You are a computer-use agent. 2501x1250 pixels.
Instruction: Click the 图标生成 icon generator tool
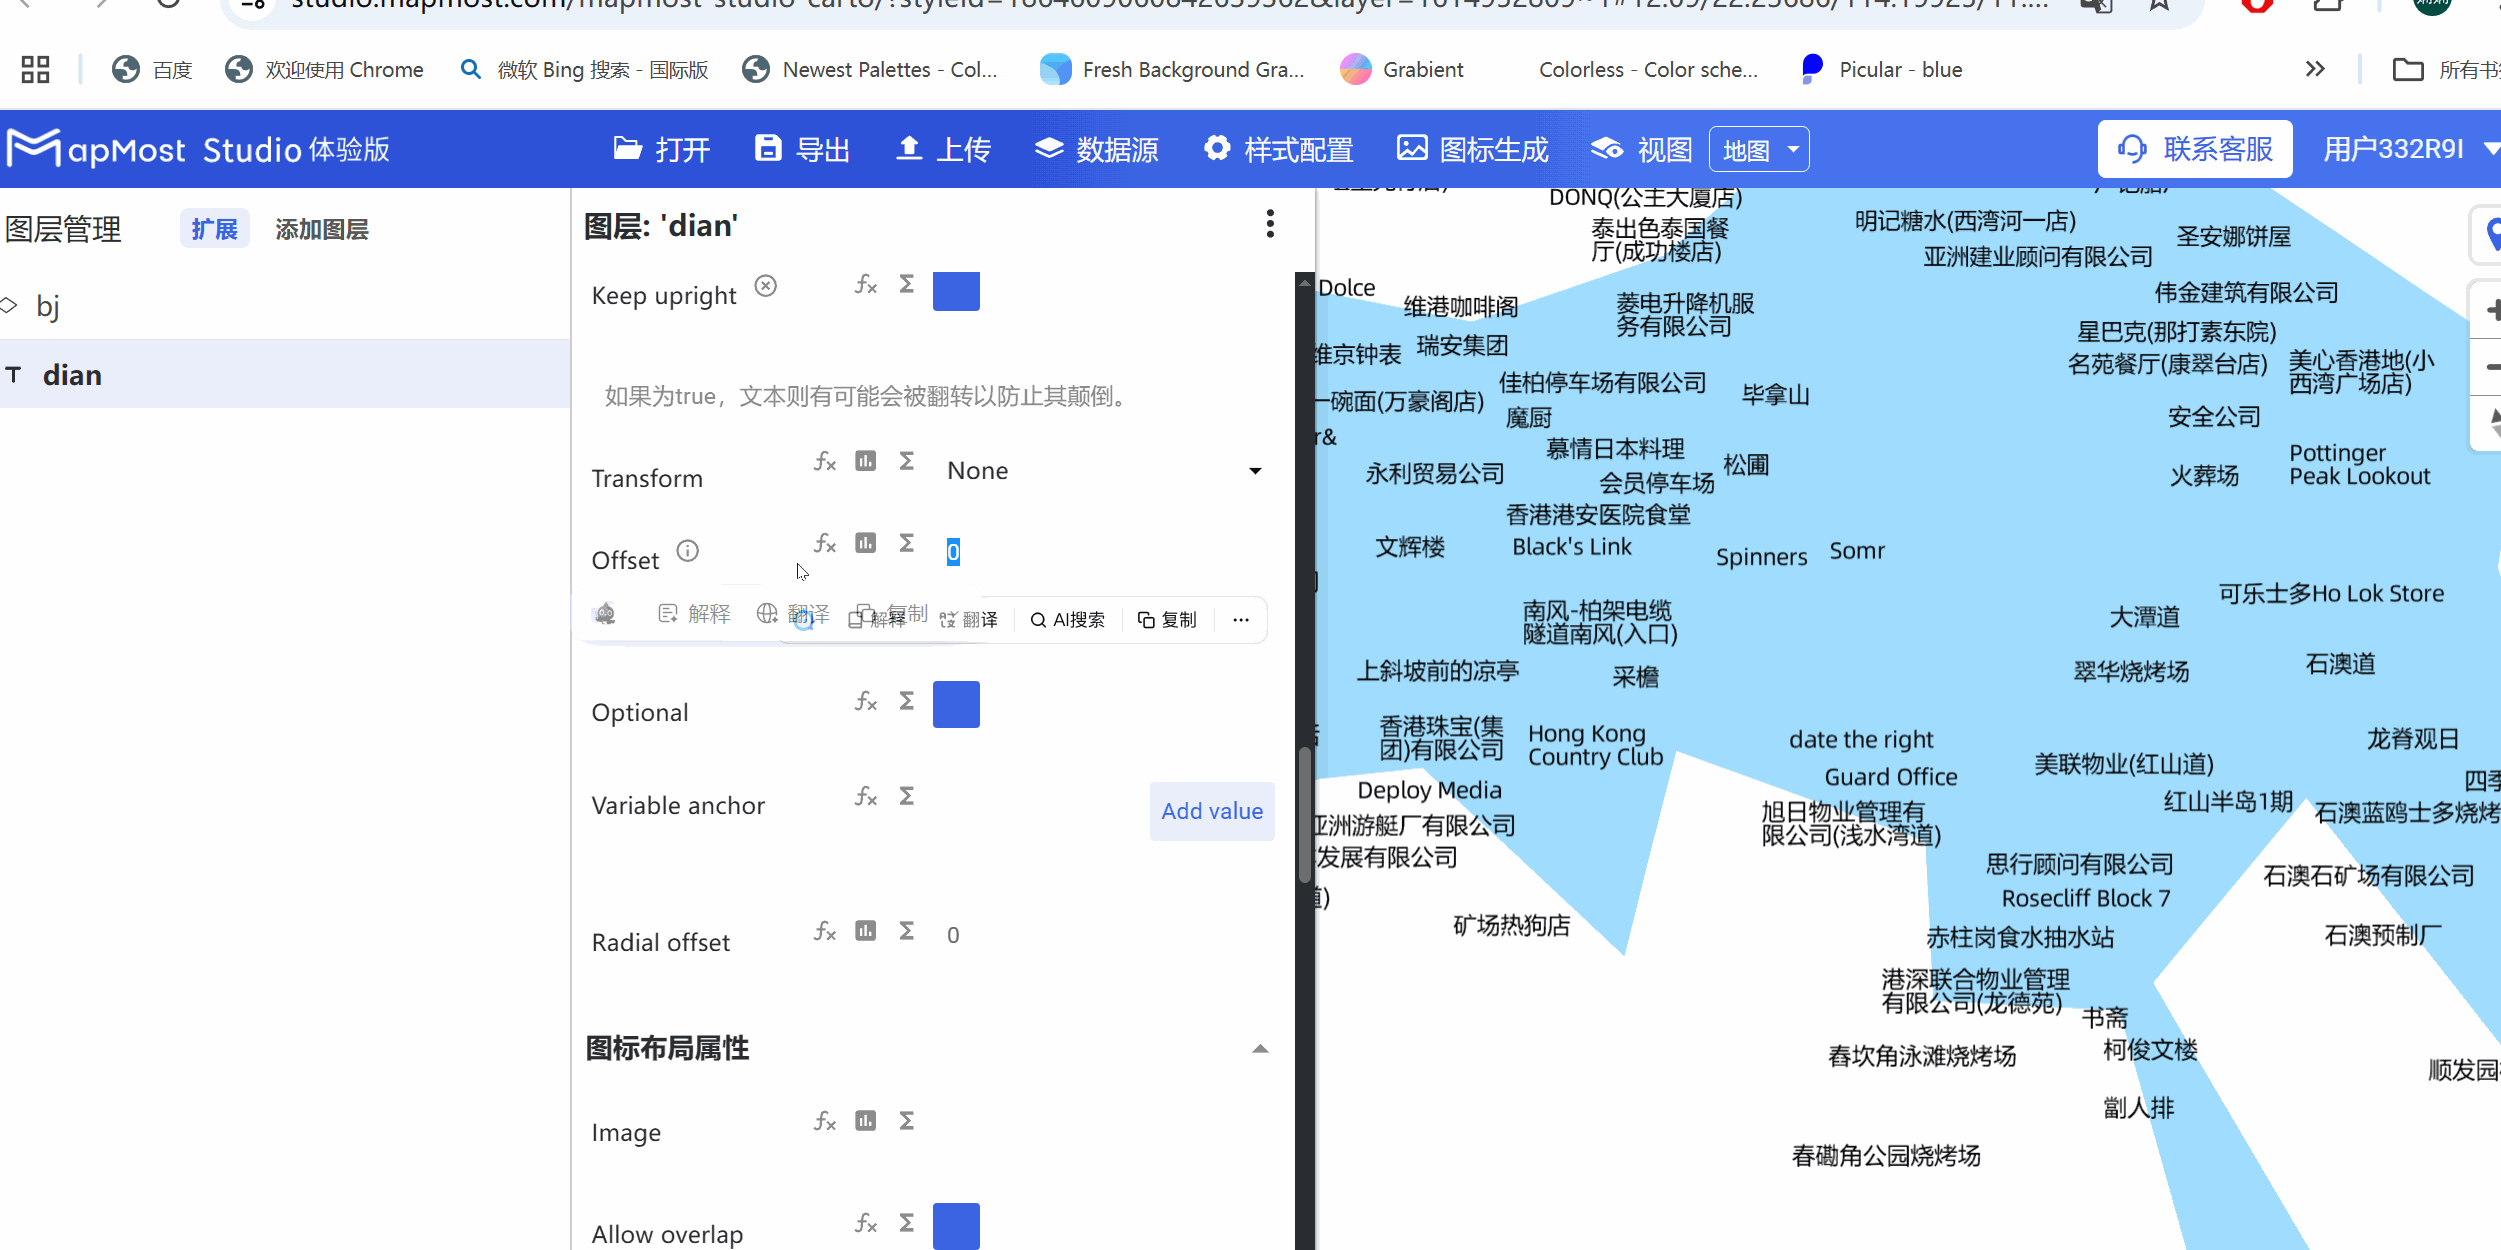1472,148
